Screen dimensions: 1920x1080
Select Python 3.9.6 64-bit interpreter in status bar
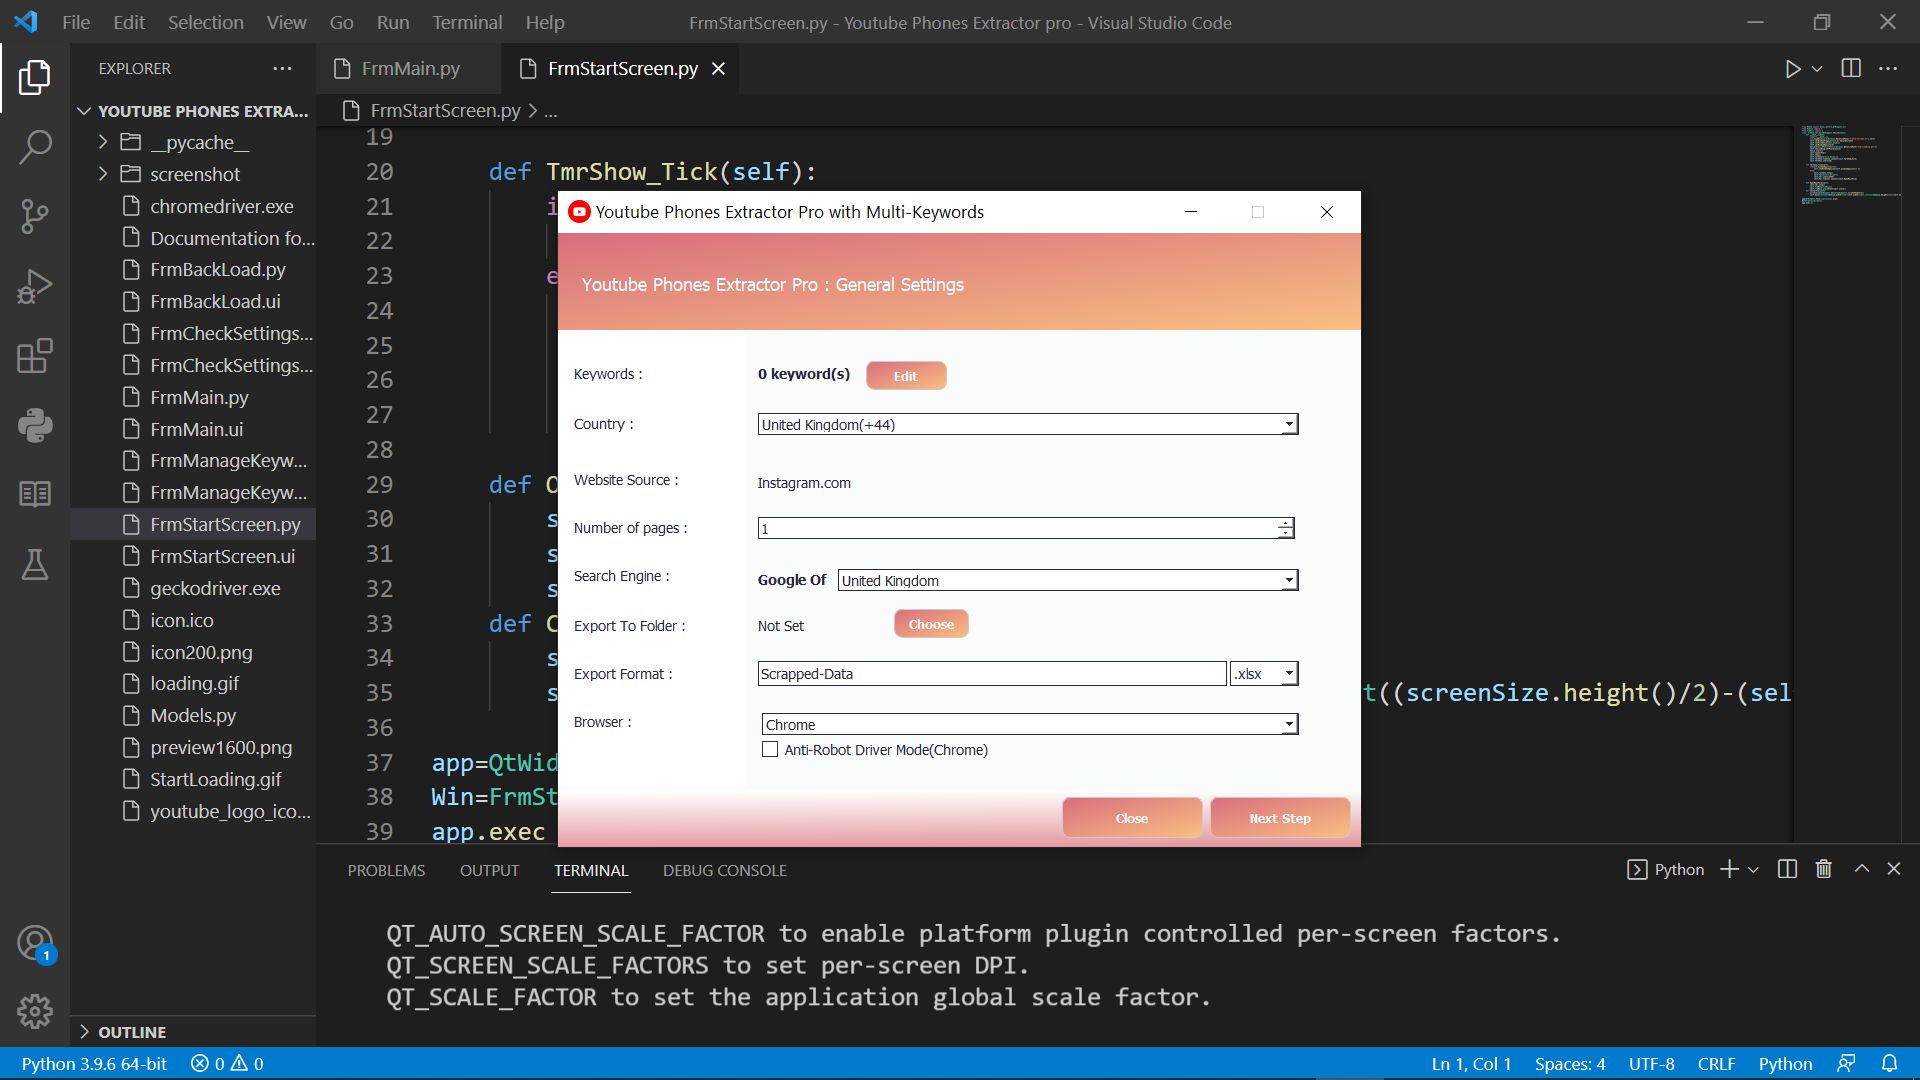pos(94,1063)
